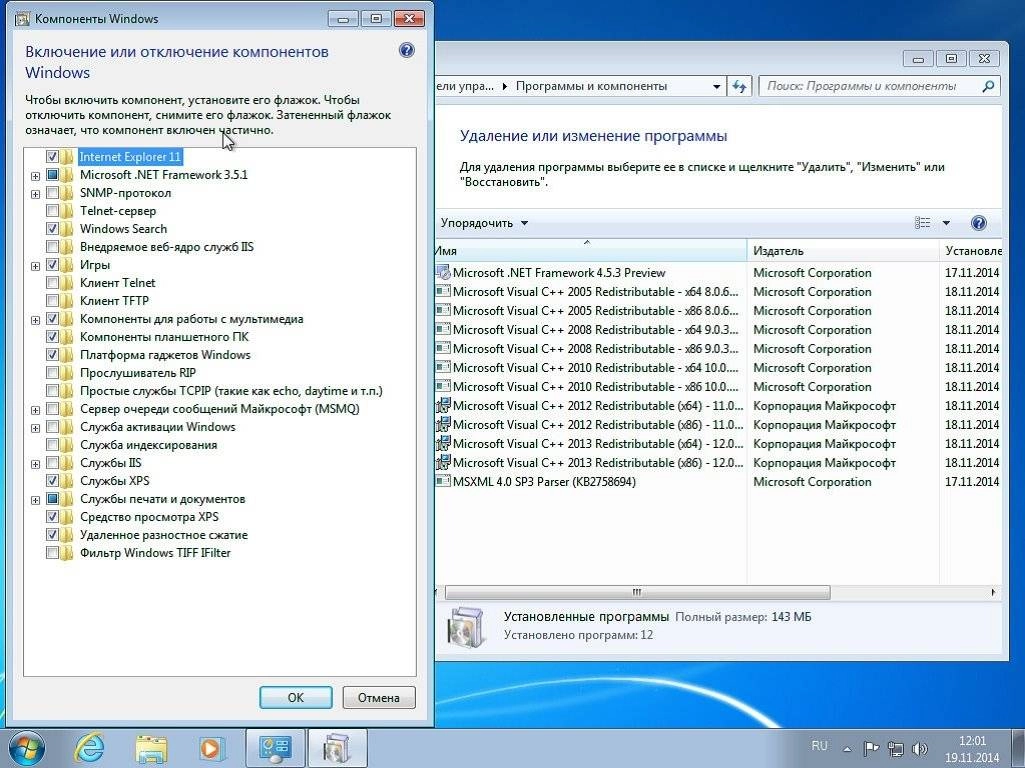This screenshot has width=1025, height=768.
Task: Expand the Игры tree node
Action: pos(35,266)
